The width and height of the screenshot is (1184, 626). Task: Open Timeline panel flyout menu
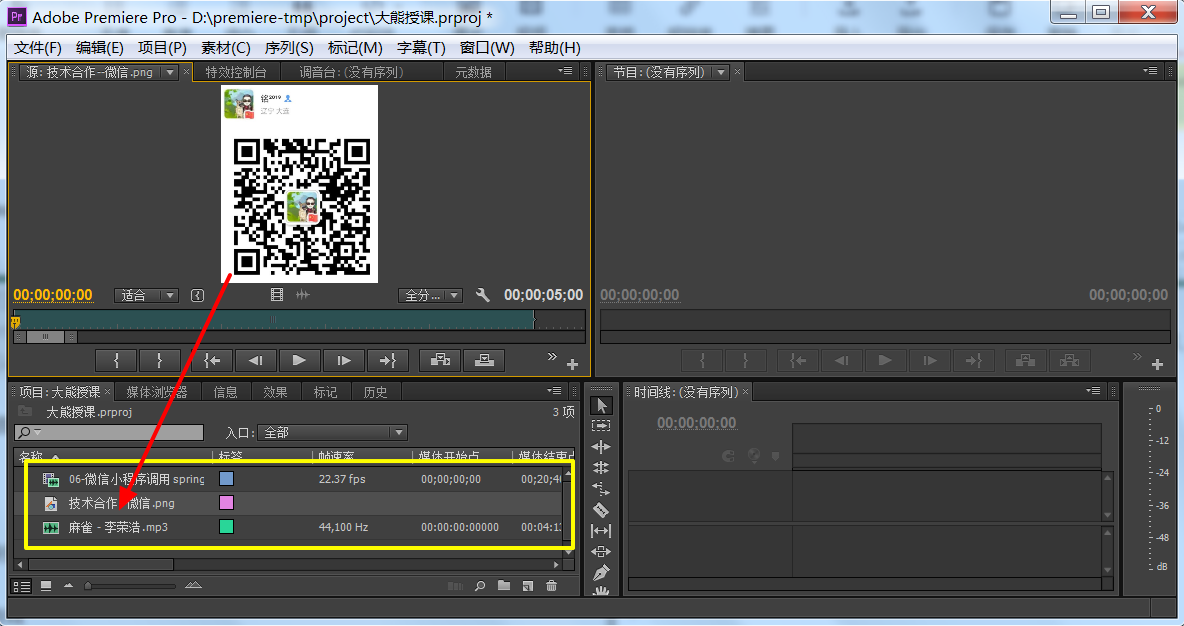click(1093, 391)
